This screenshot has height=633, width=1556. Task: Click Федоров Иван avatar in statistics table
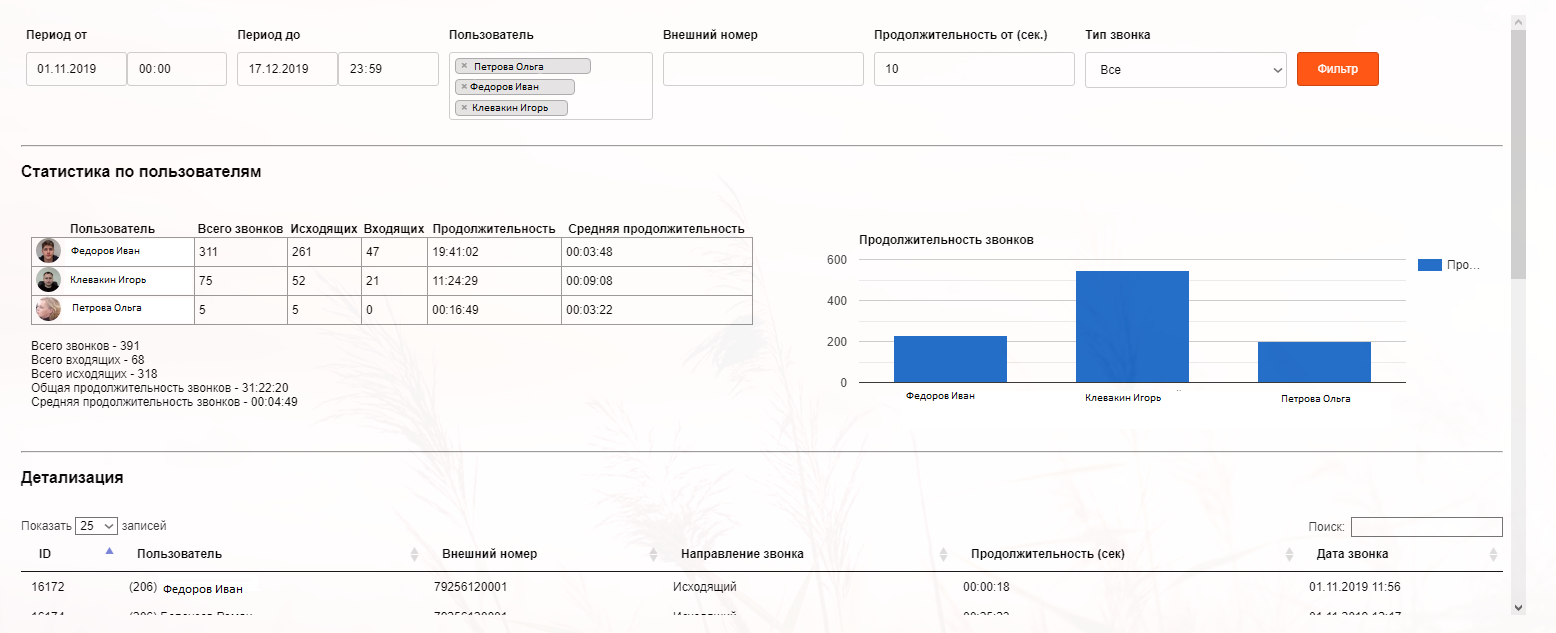point(48,251)
